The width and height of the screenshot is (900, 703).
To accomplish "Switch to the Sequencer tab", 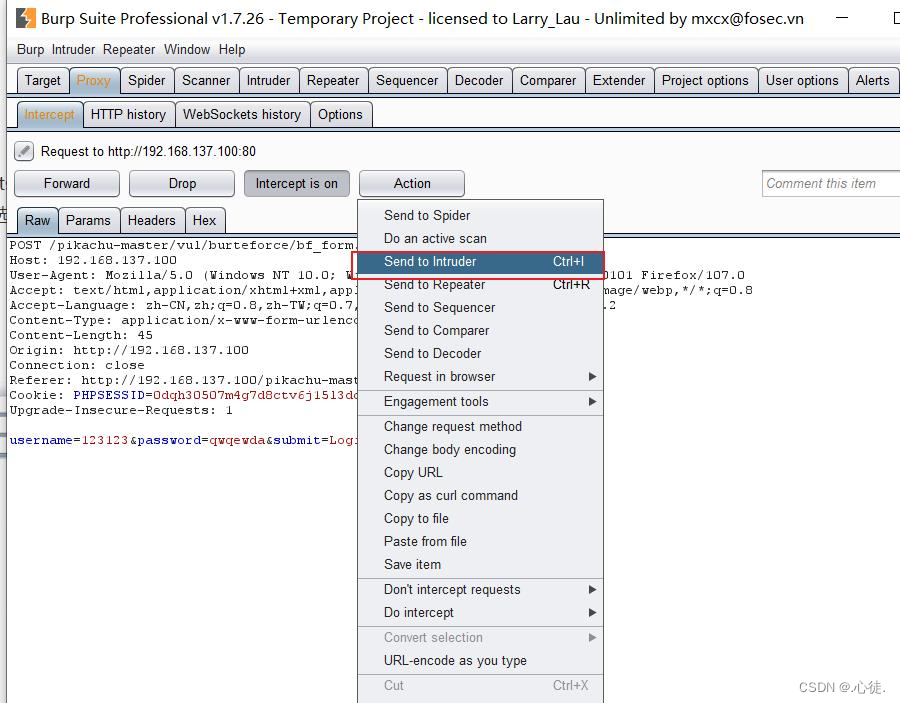I will coord(407,81).
